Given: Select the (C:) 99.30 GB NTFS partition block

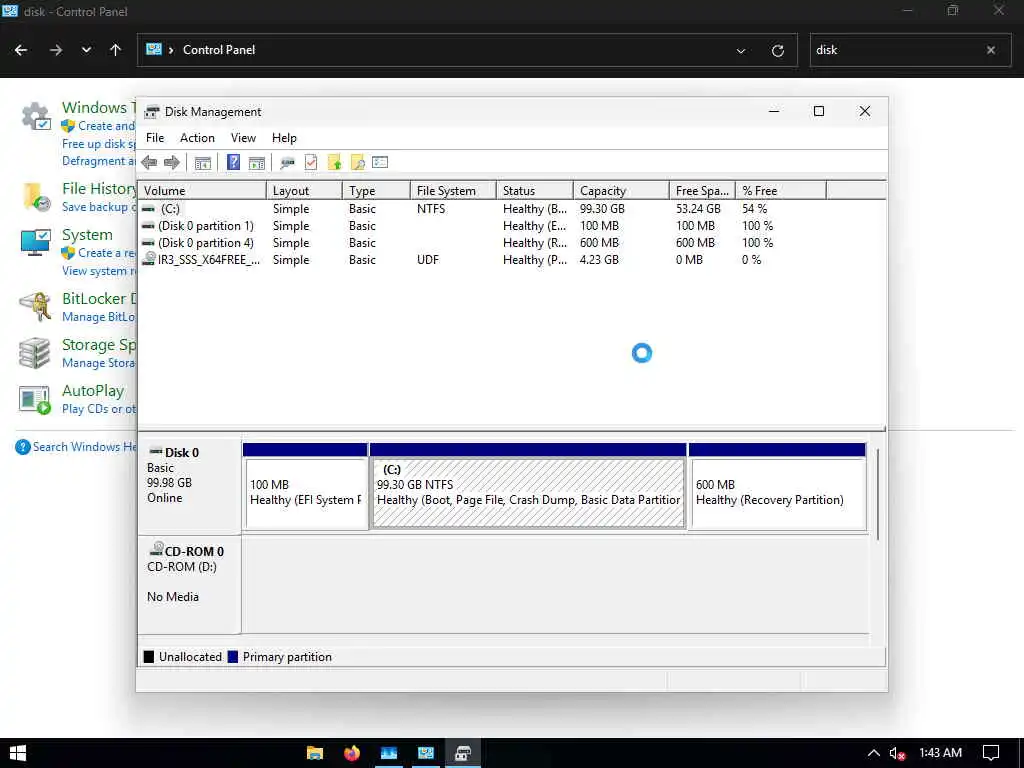Looking at the screenshot, I should [528, 487].
